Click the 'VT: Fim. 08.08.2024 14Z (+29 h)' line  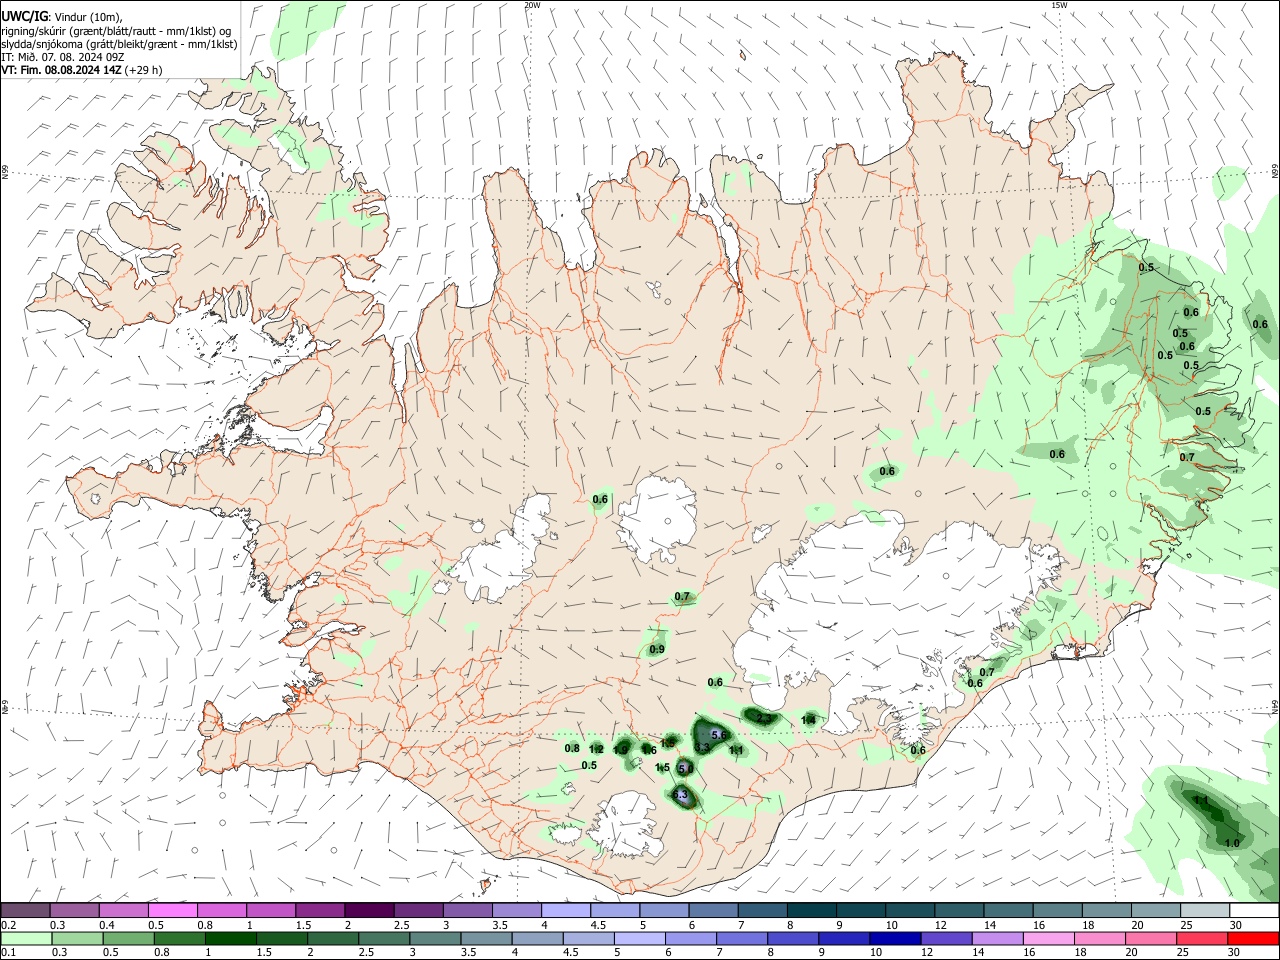coord(81,70)
